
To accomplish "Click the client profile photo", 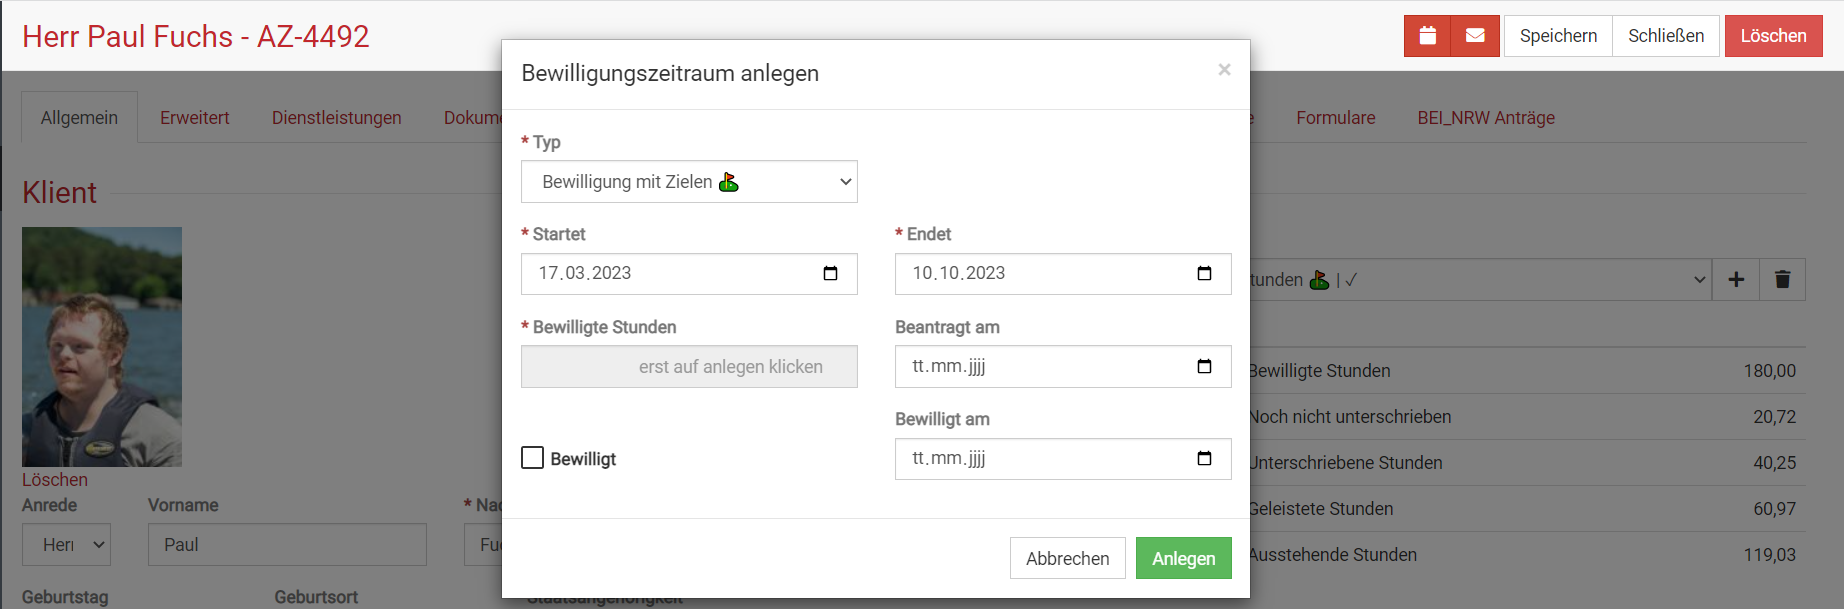I will [102, 347].
